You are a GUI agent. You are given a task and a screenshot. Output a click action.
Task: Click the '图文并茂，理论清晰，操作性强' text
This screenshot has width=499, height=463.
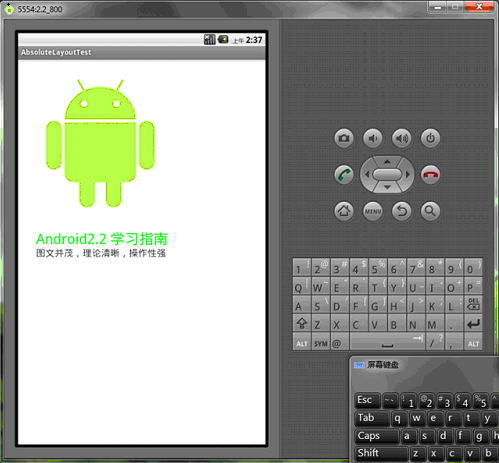(x=101, y=253)
